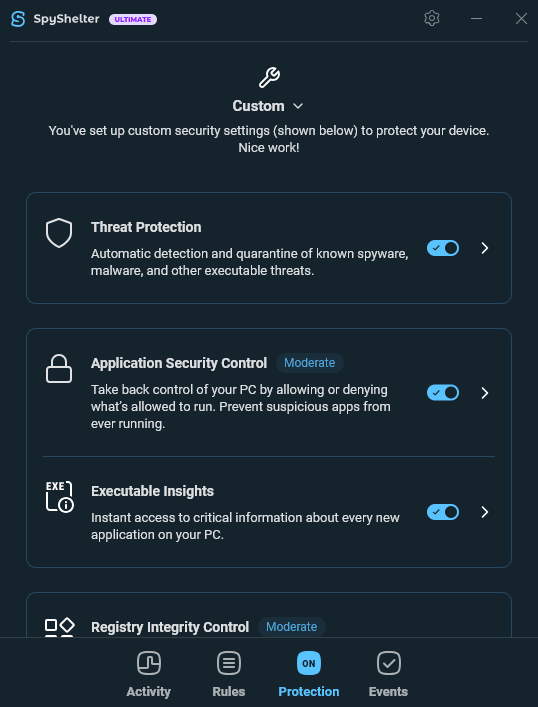538x707 pixels.
Task: Click the SpyShelter logo icon
Action: [18, 19]
